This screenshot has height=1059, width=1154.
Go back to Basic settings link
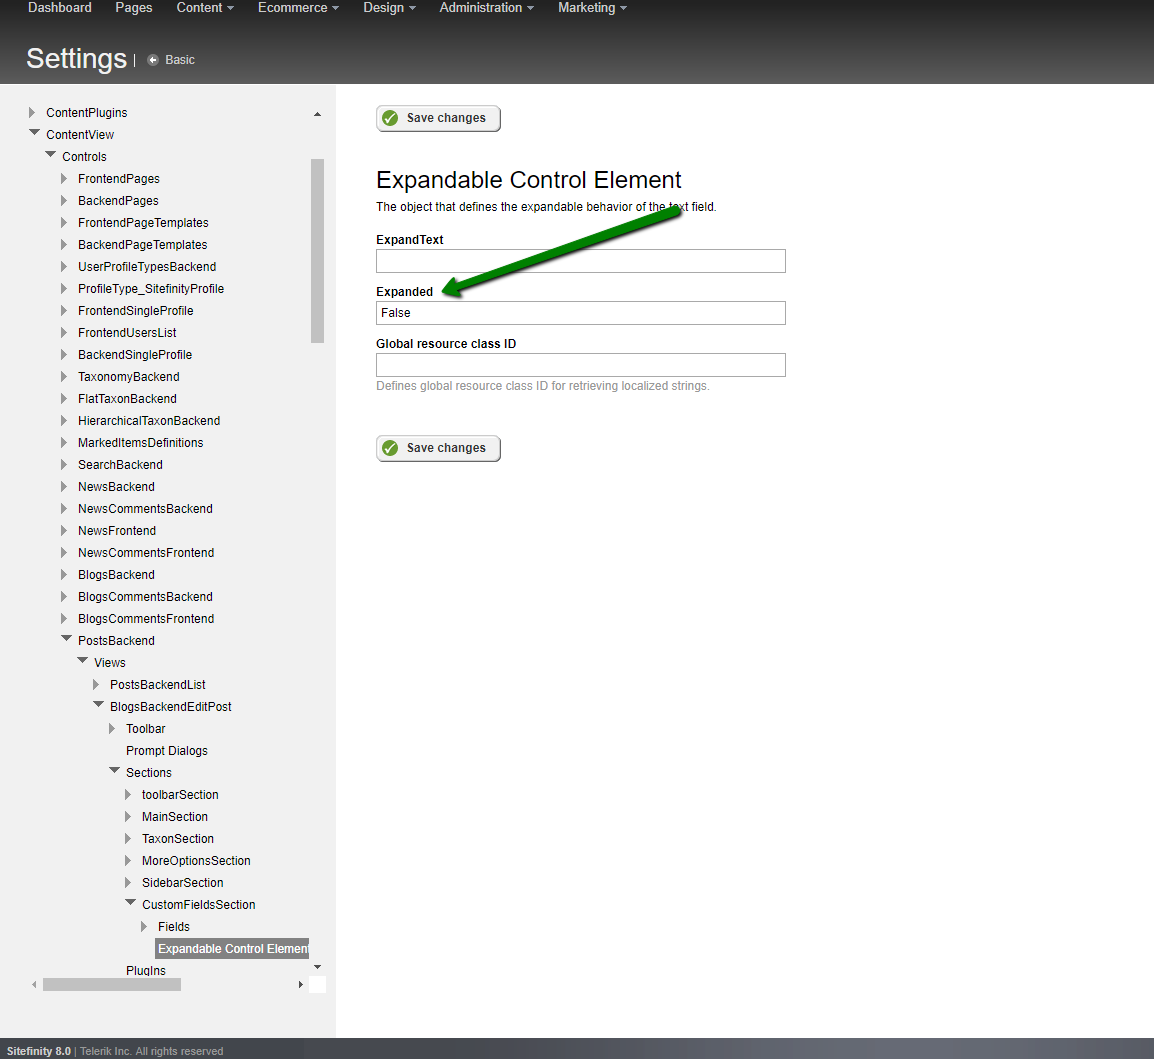pos(180,60)
